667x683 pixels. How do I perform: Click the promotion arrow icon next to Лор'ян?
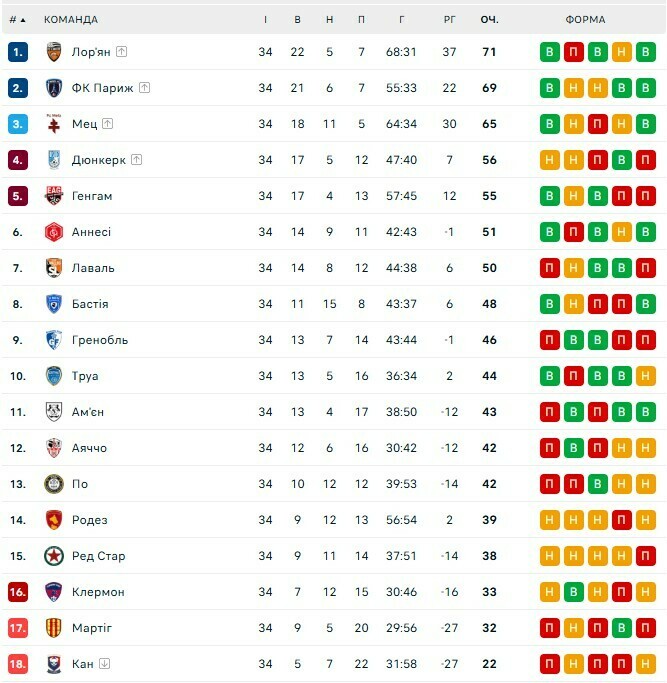[122, 52]
